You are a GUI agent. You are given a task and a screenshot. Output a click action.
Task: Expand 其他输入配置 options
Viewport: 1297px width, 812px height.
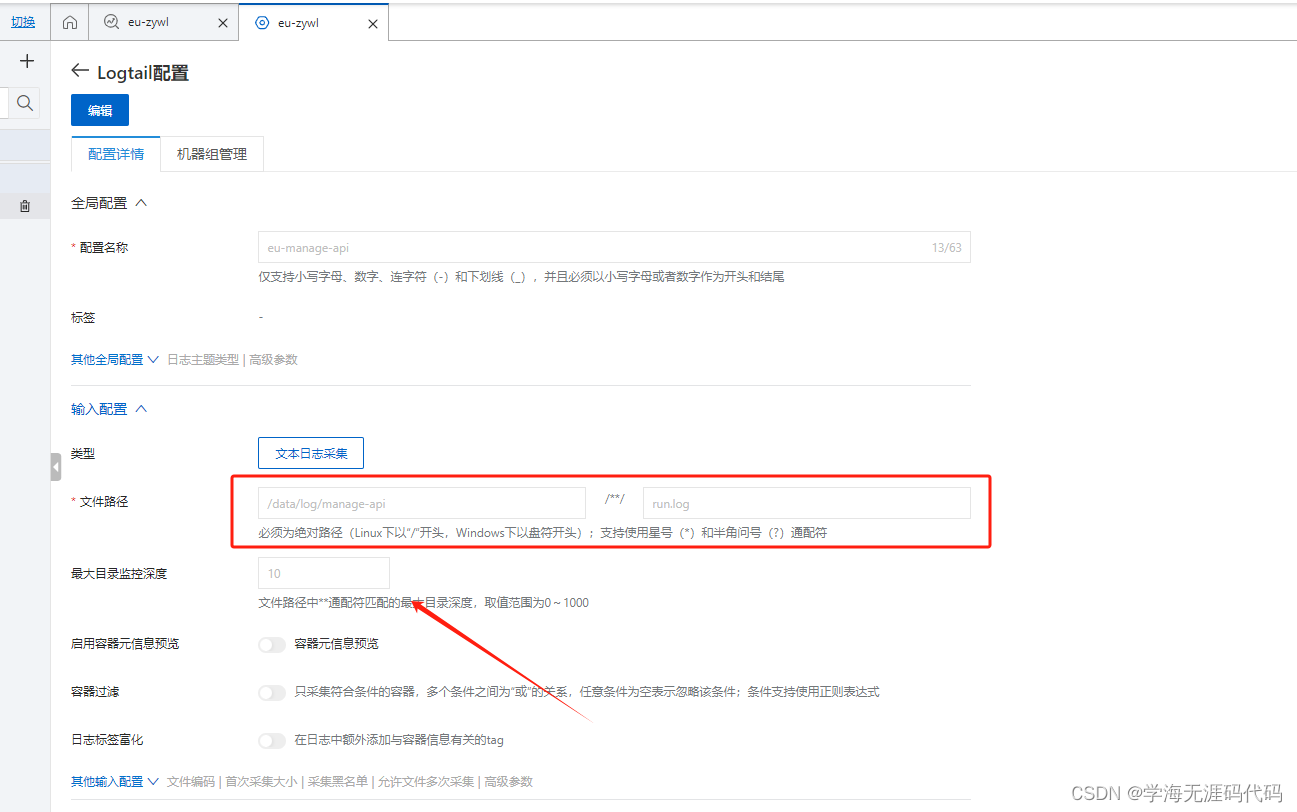click(115, 781)
